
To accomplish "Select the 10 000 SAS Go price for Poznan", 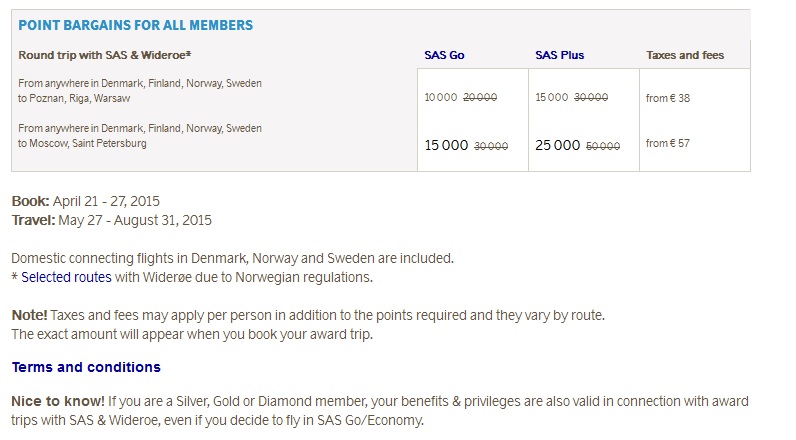I will tap(441, 97).
